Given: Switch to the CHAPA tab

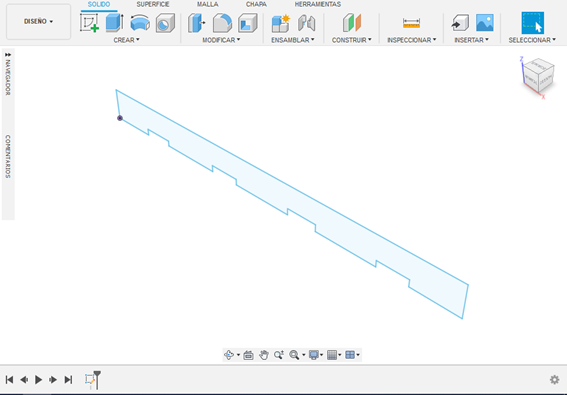Looking at the screenshot, I should pos(256,4).
